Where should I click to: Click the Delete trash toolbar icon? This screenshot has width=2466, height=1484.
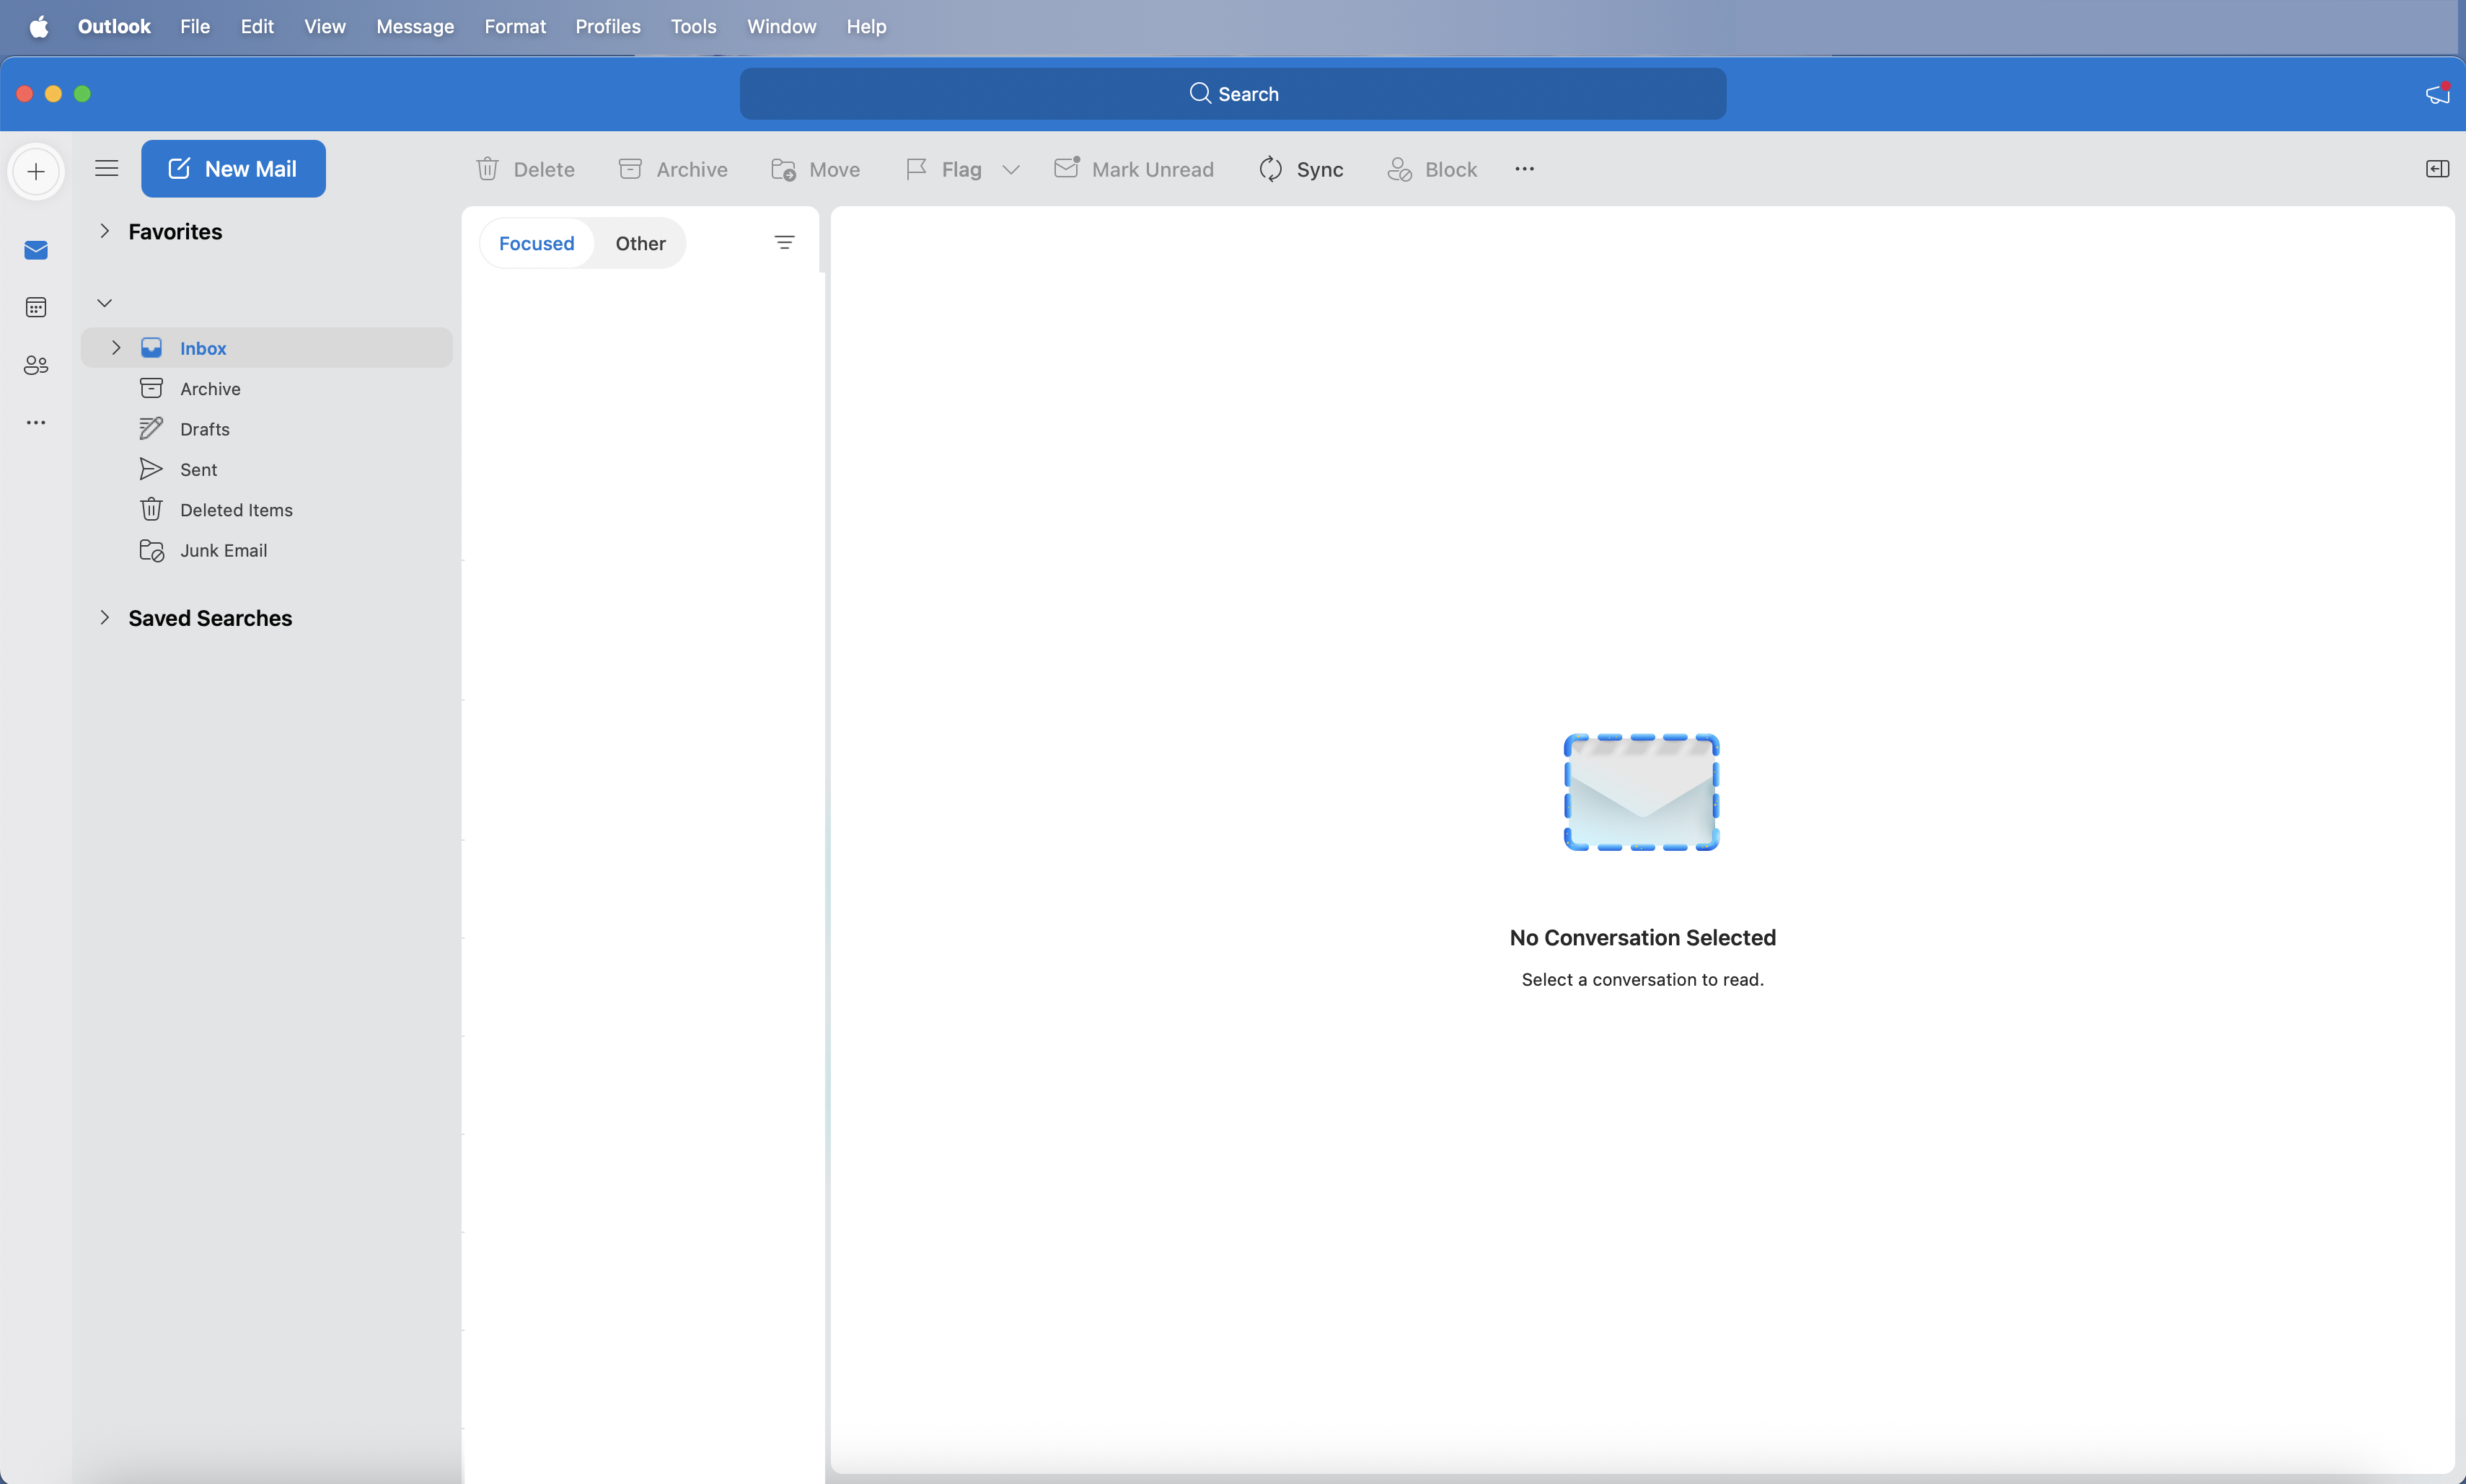[487, 169]
